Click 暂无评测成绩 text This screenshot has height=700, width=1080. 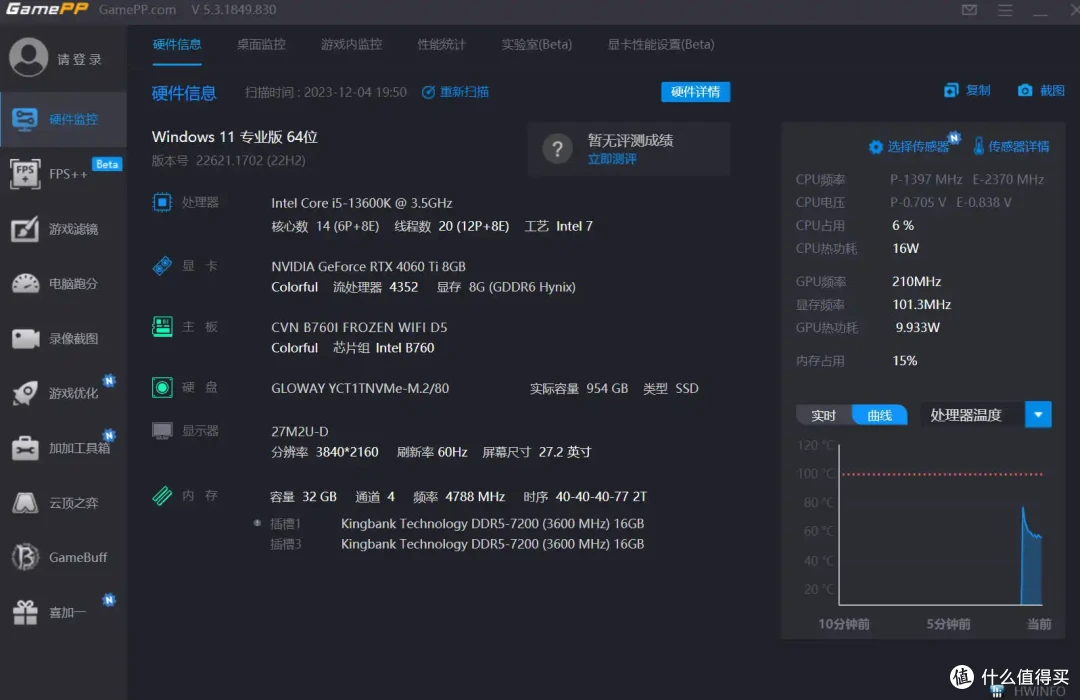[630, 140]
